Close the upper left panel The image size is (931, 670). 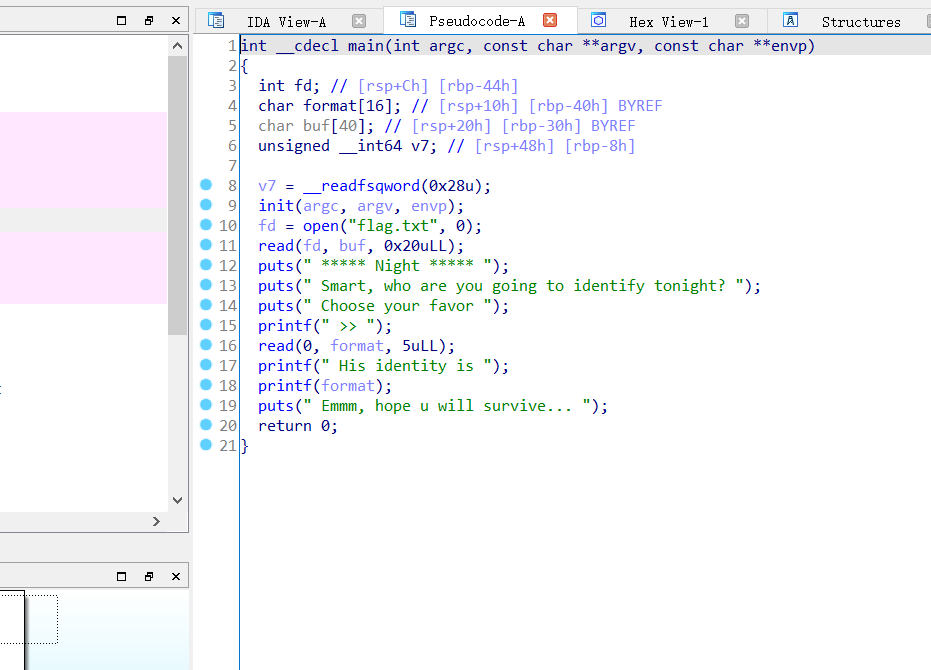176,21
